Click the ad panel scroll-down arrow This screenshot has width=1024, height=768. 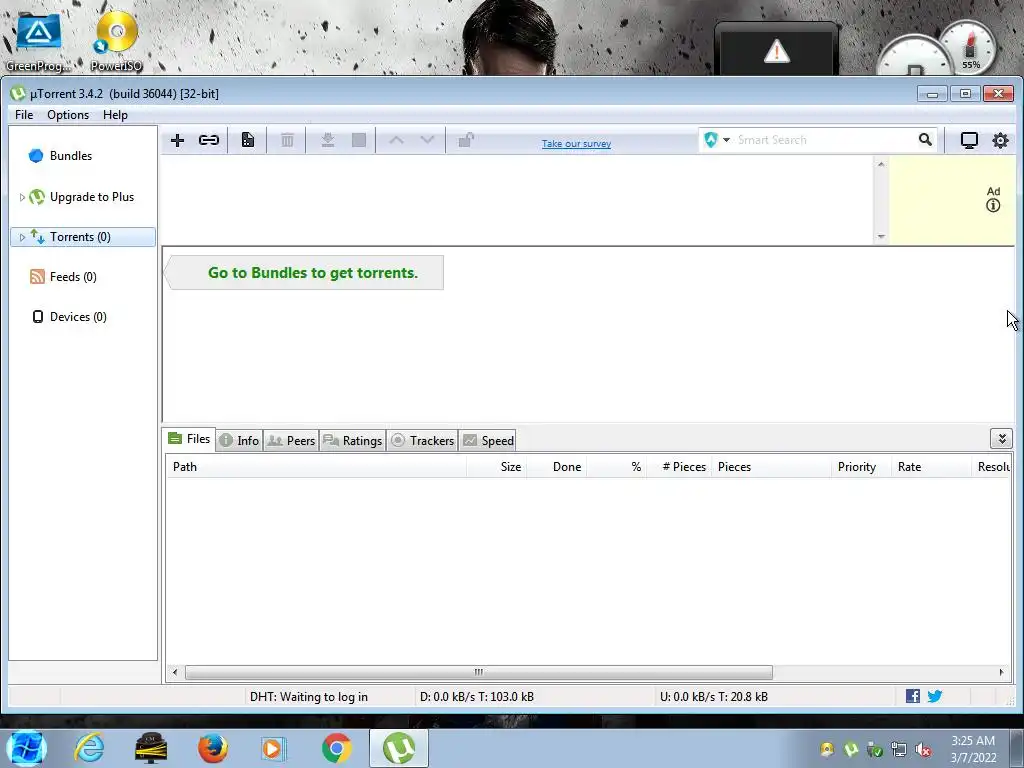(881, 236)
